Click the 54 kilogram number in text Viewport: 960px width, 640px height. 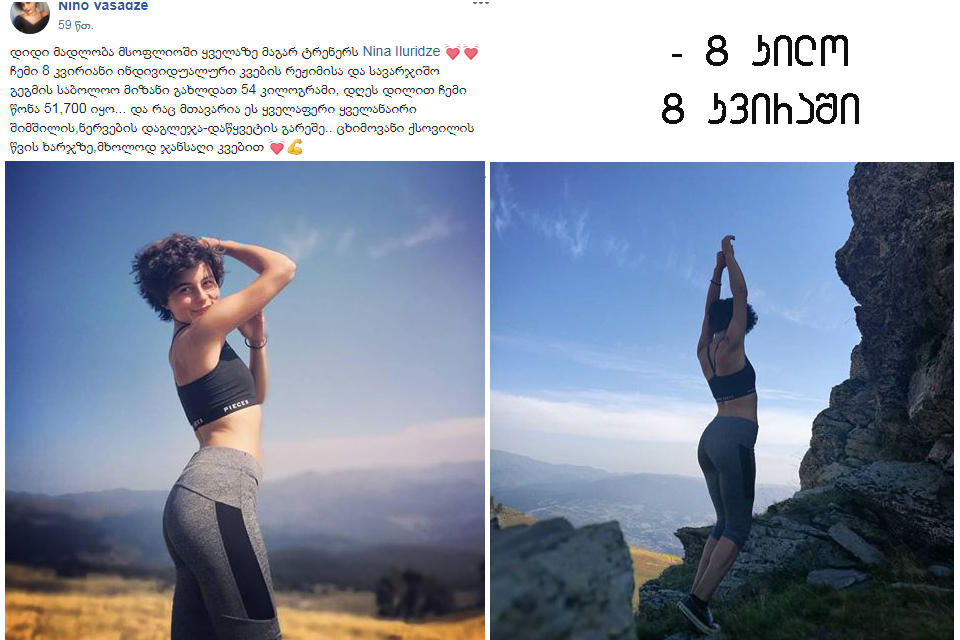tap(248, 90)
